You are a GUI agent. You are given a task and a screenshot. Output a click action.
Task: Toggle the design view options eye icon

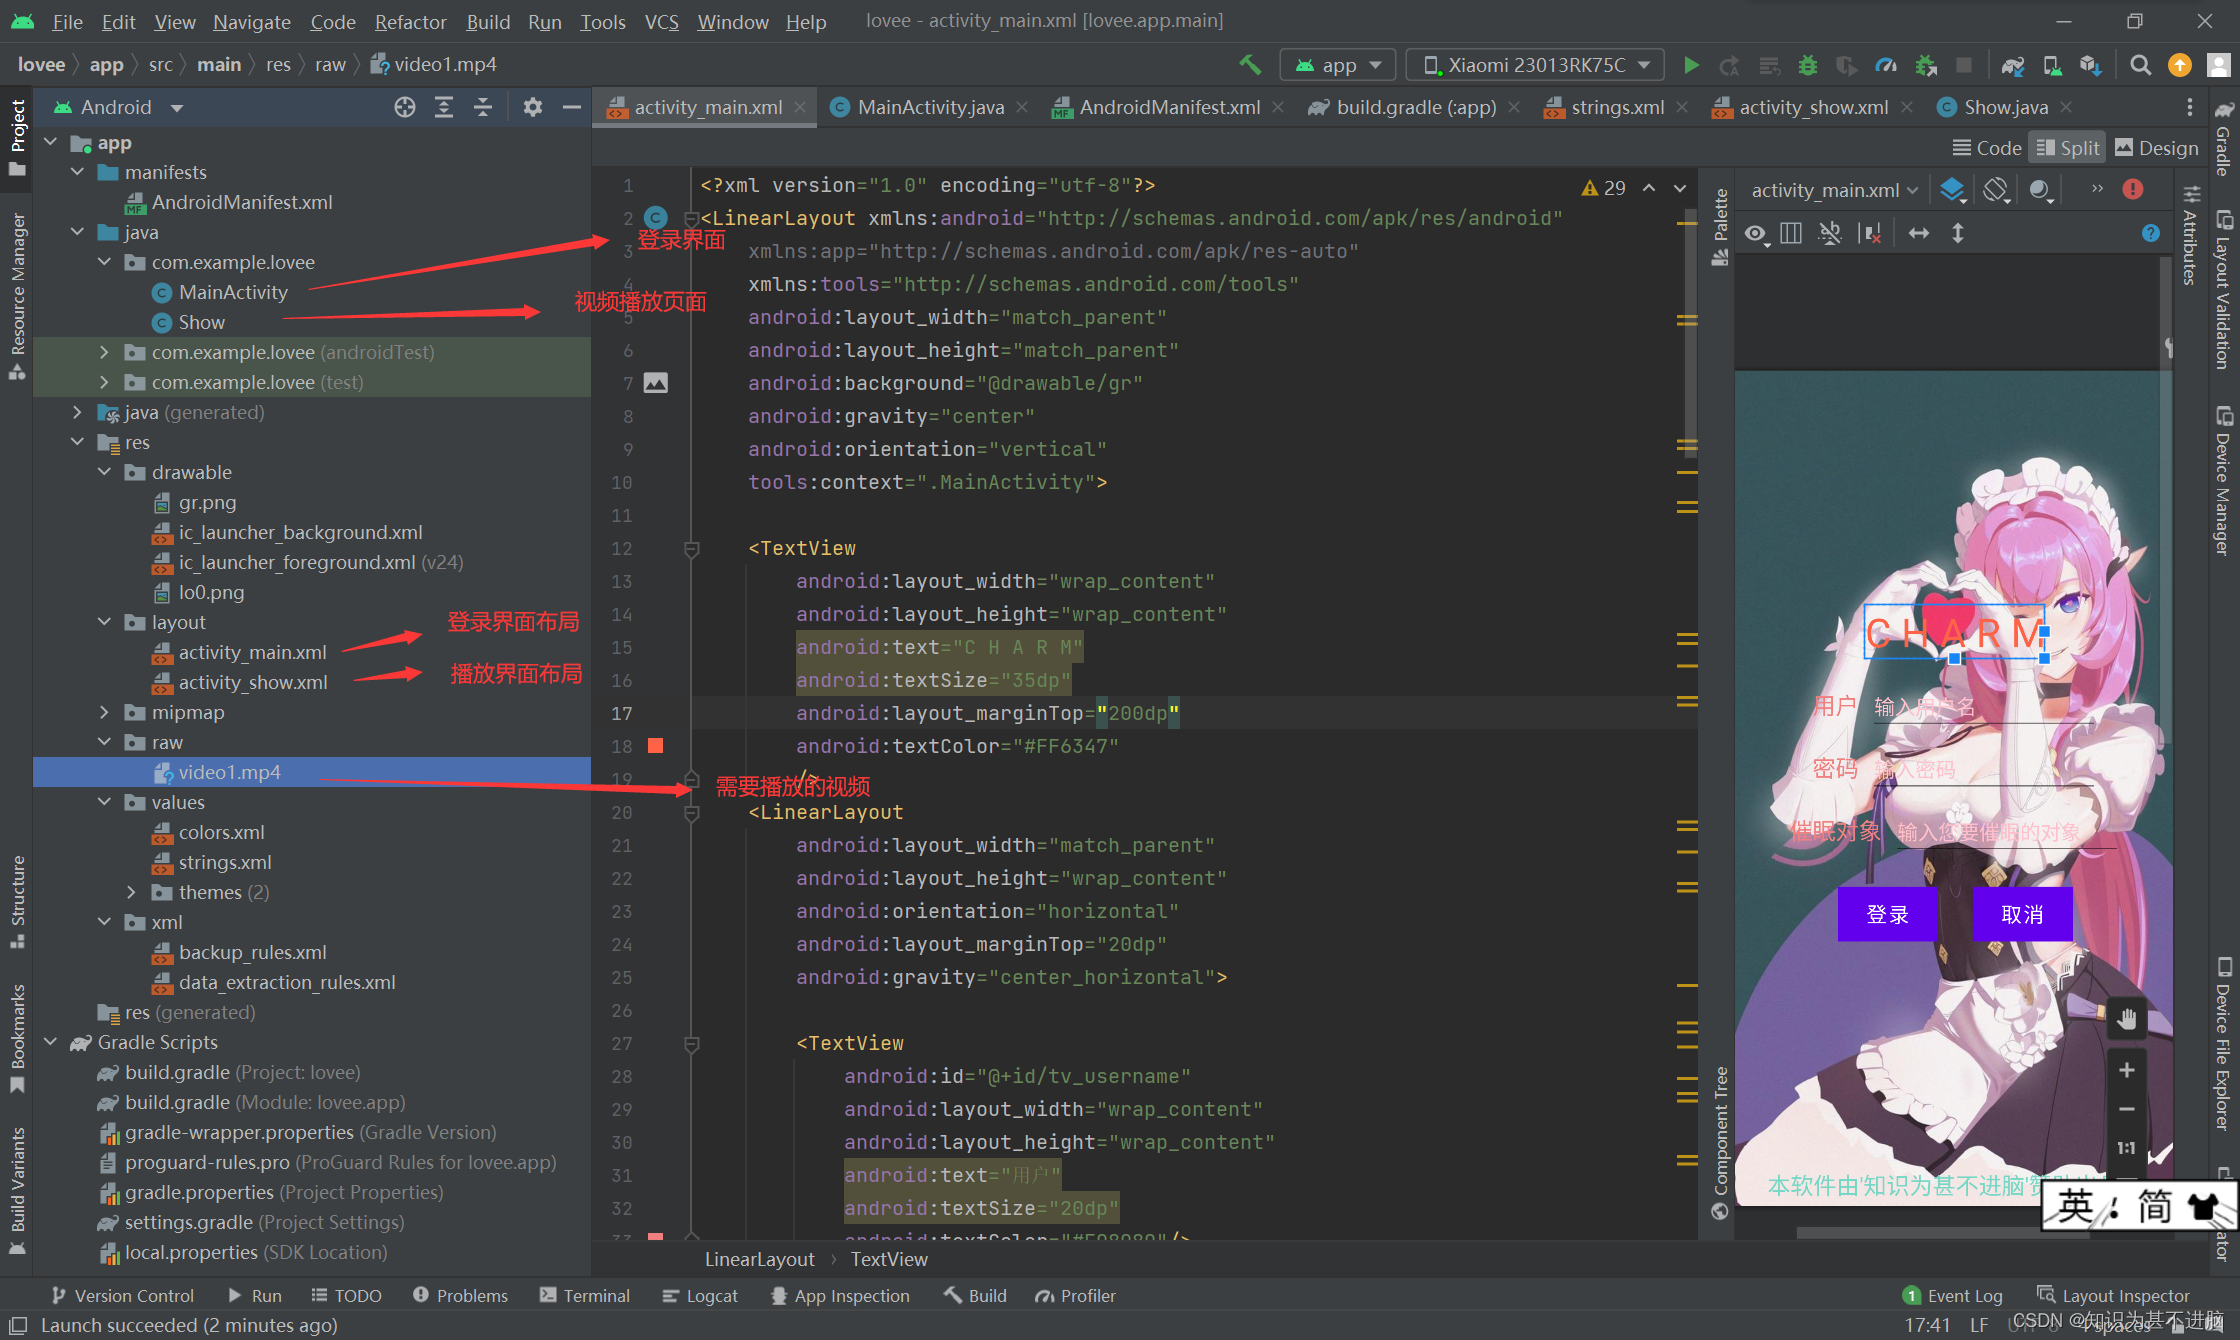point(1755,233)
